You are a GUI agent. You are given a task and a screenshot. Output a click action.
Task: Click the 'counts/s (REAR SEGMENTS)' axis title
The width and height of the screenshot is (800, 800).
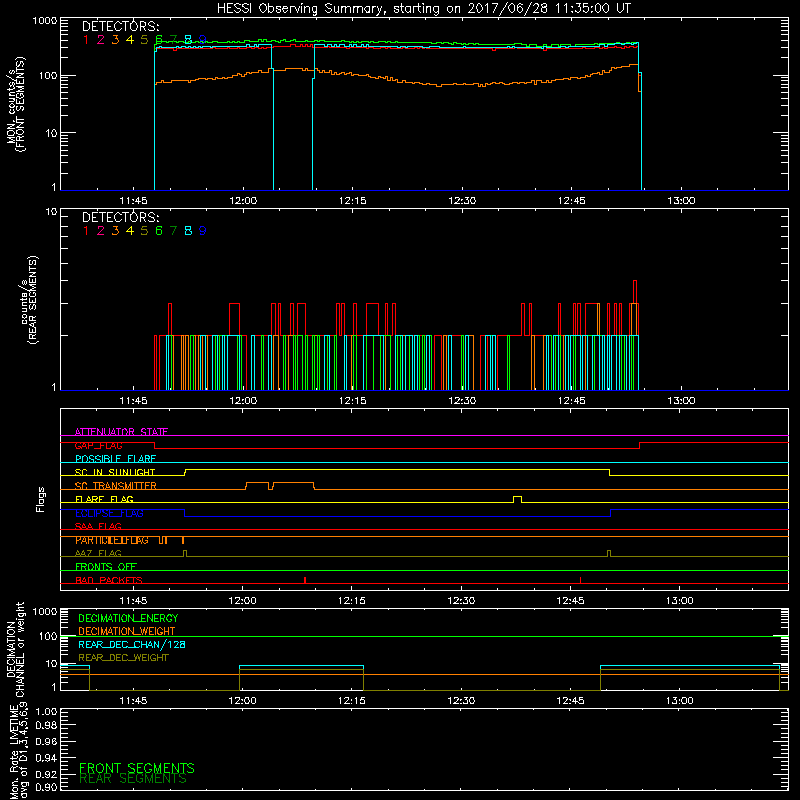point(29,300)
